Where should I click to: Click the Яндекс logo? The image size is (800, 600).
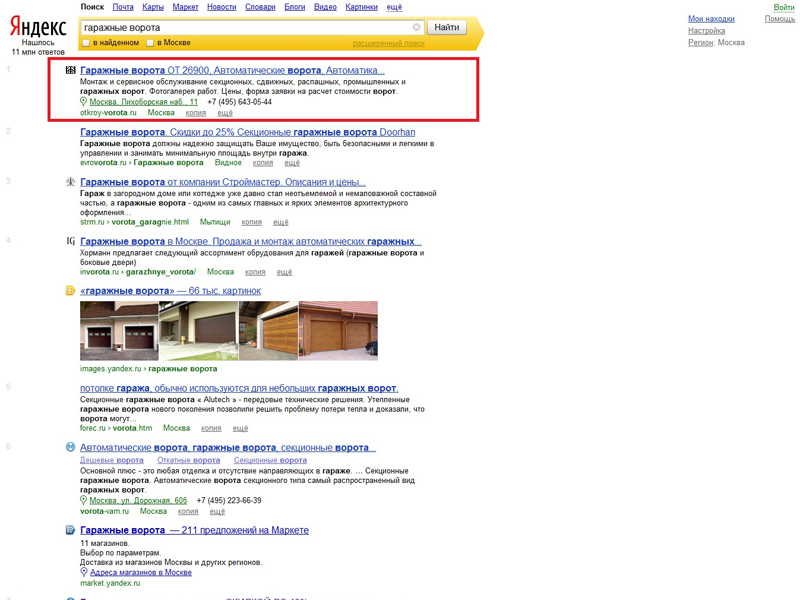point(38,27)
